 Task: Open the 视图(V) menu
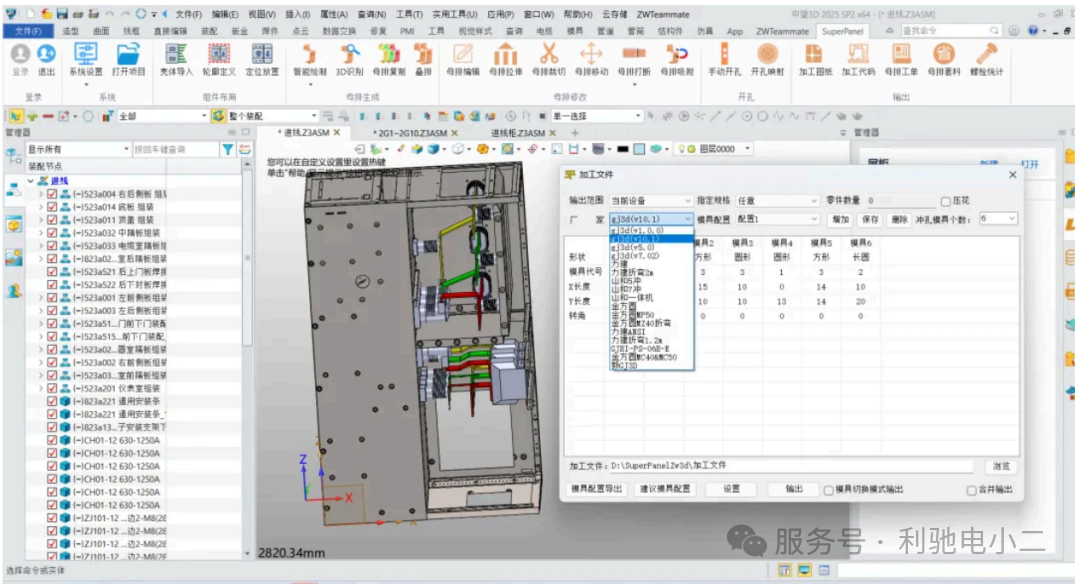[x=262, y=14]
